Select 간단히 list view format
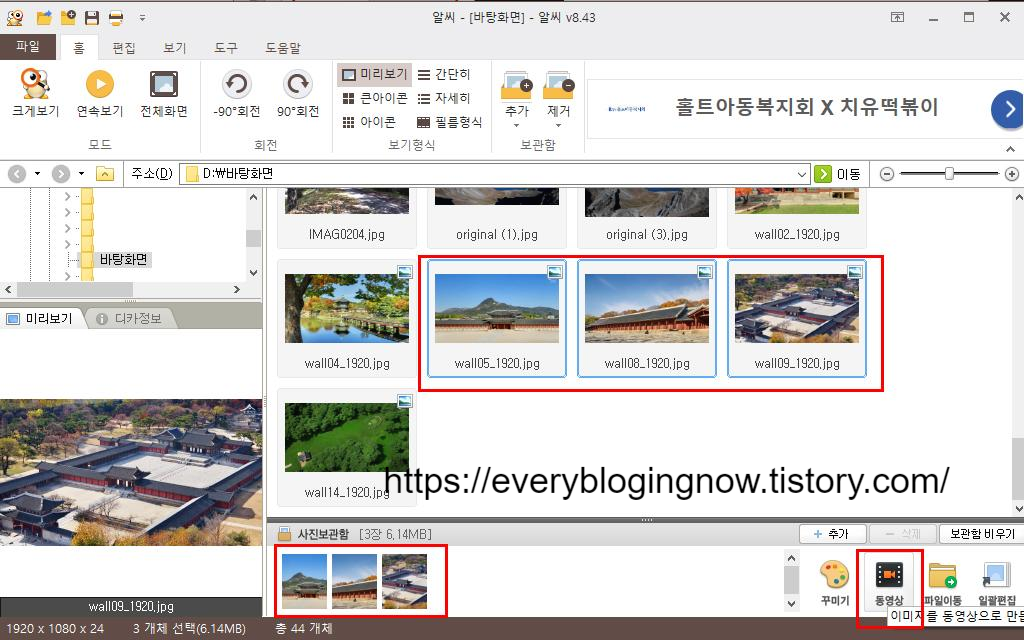Viewport: 1024px width, 640px height. click(x=444, y=74)
